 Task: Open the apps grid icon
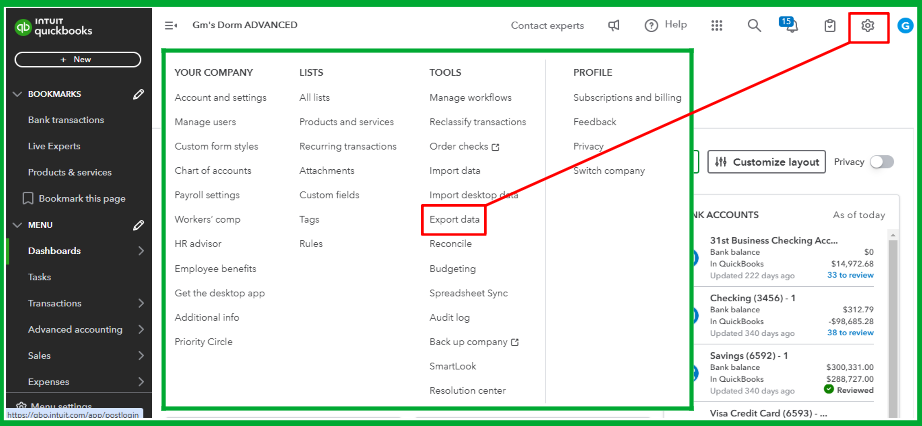(716, 25)
